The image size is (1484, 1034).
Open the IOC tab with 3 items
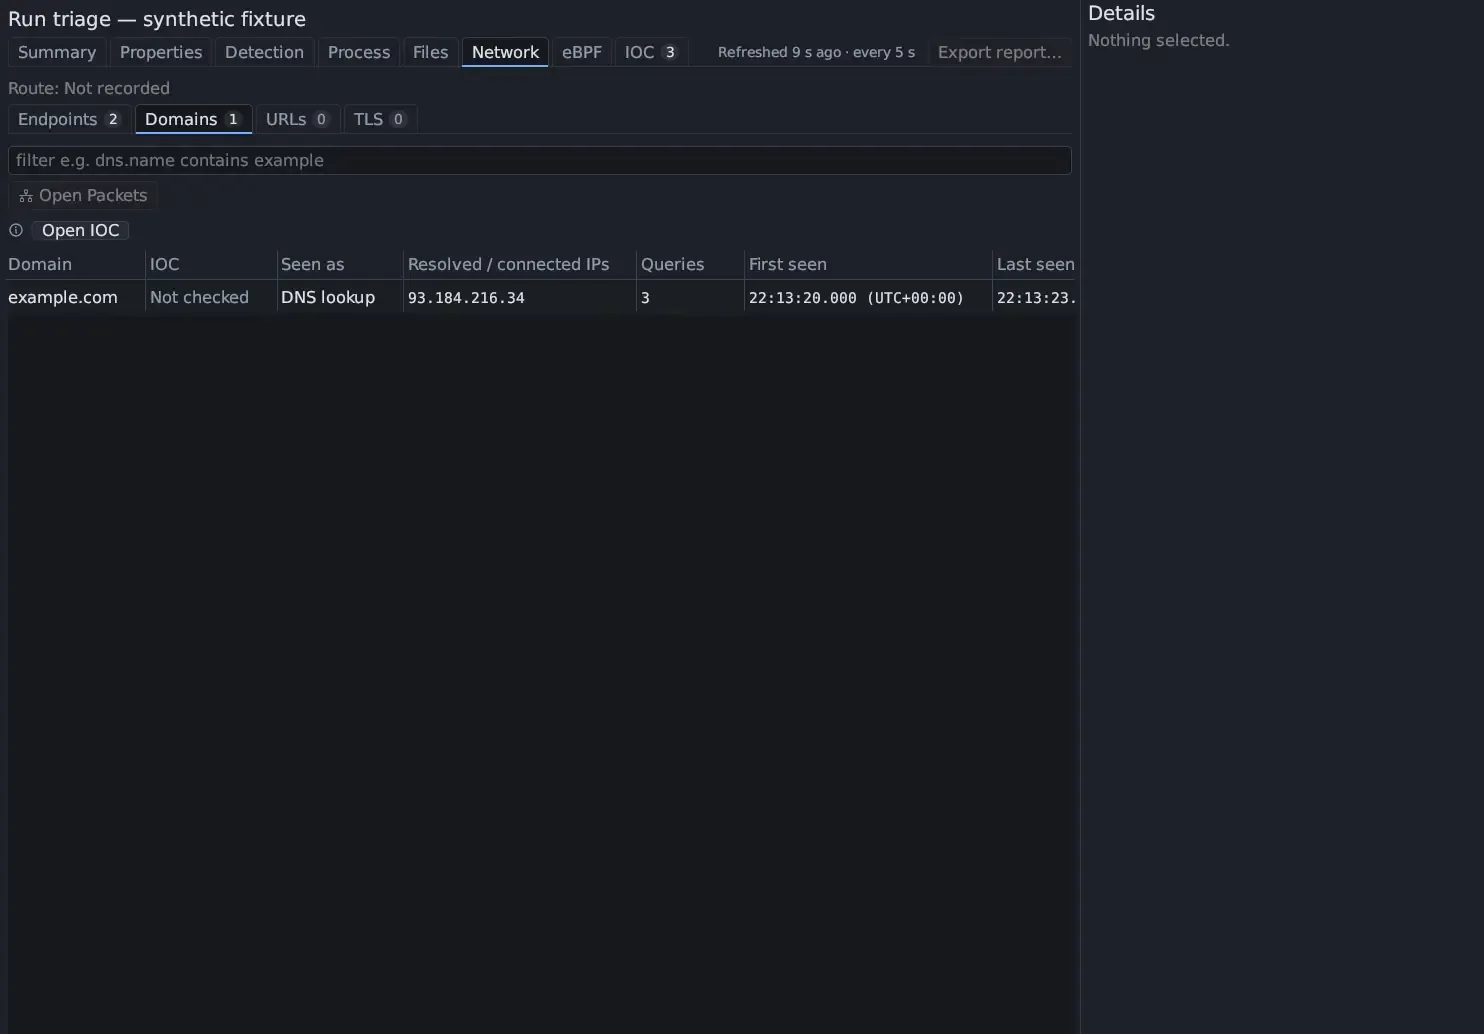pos(651,52)
